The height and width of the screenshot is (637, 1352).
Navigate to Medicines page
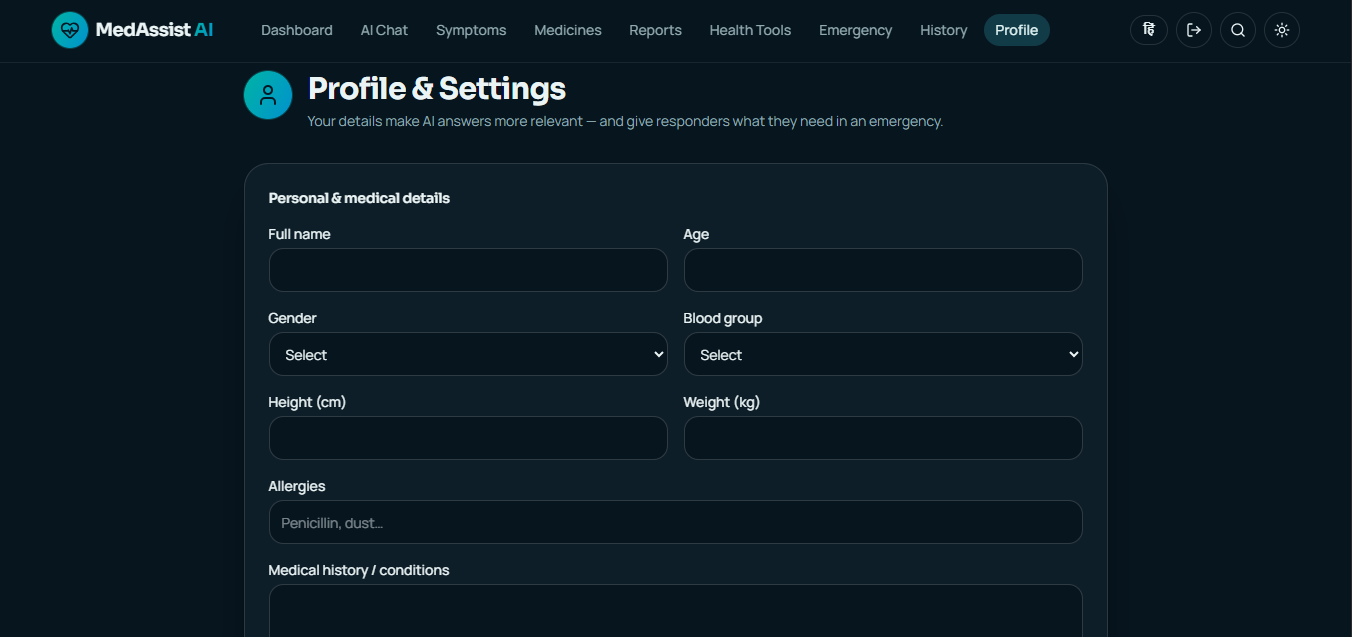(x=568, y=30)
